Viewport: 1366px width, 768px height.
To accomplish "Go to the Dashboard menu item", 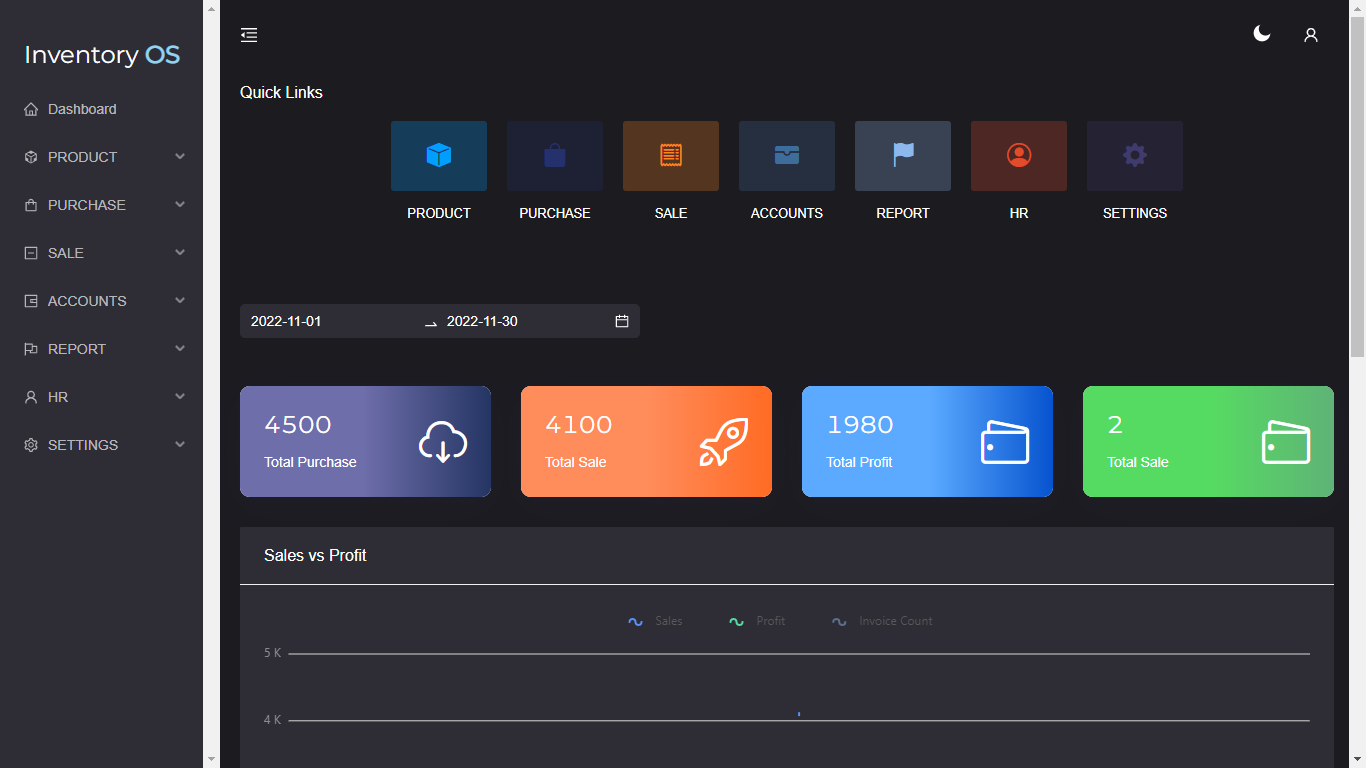I will 82,108.
